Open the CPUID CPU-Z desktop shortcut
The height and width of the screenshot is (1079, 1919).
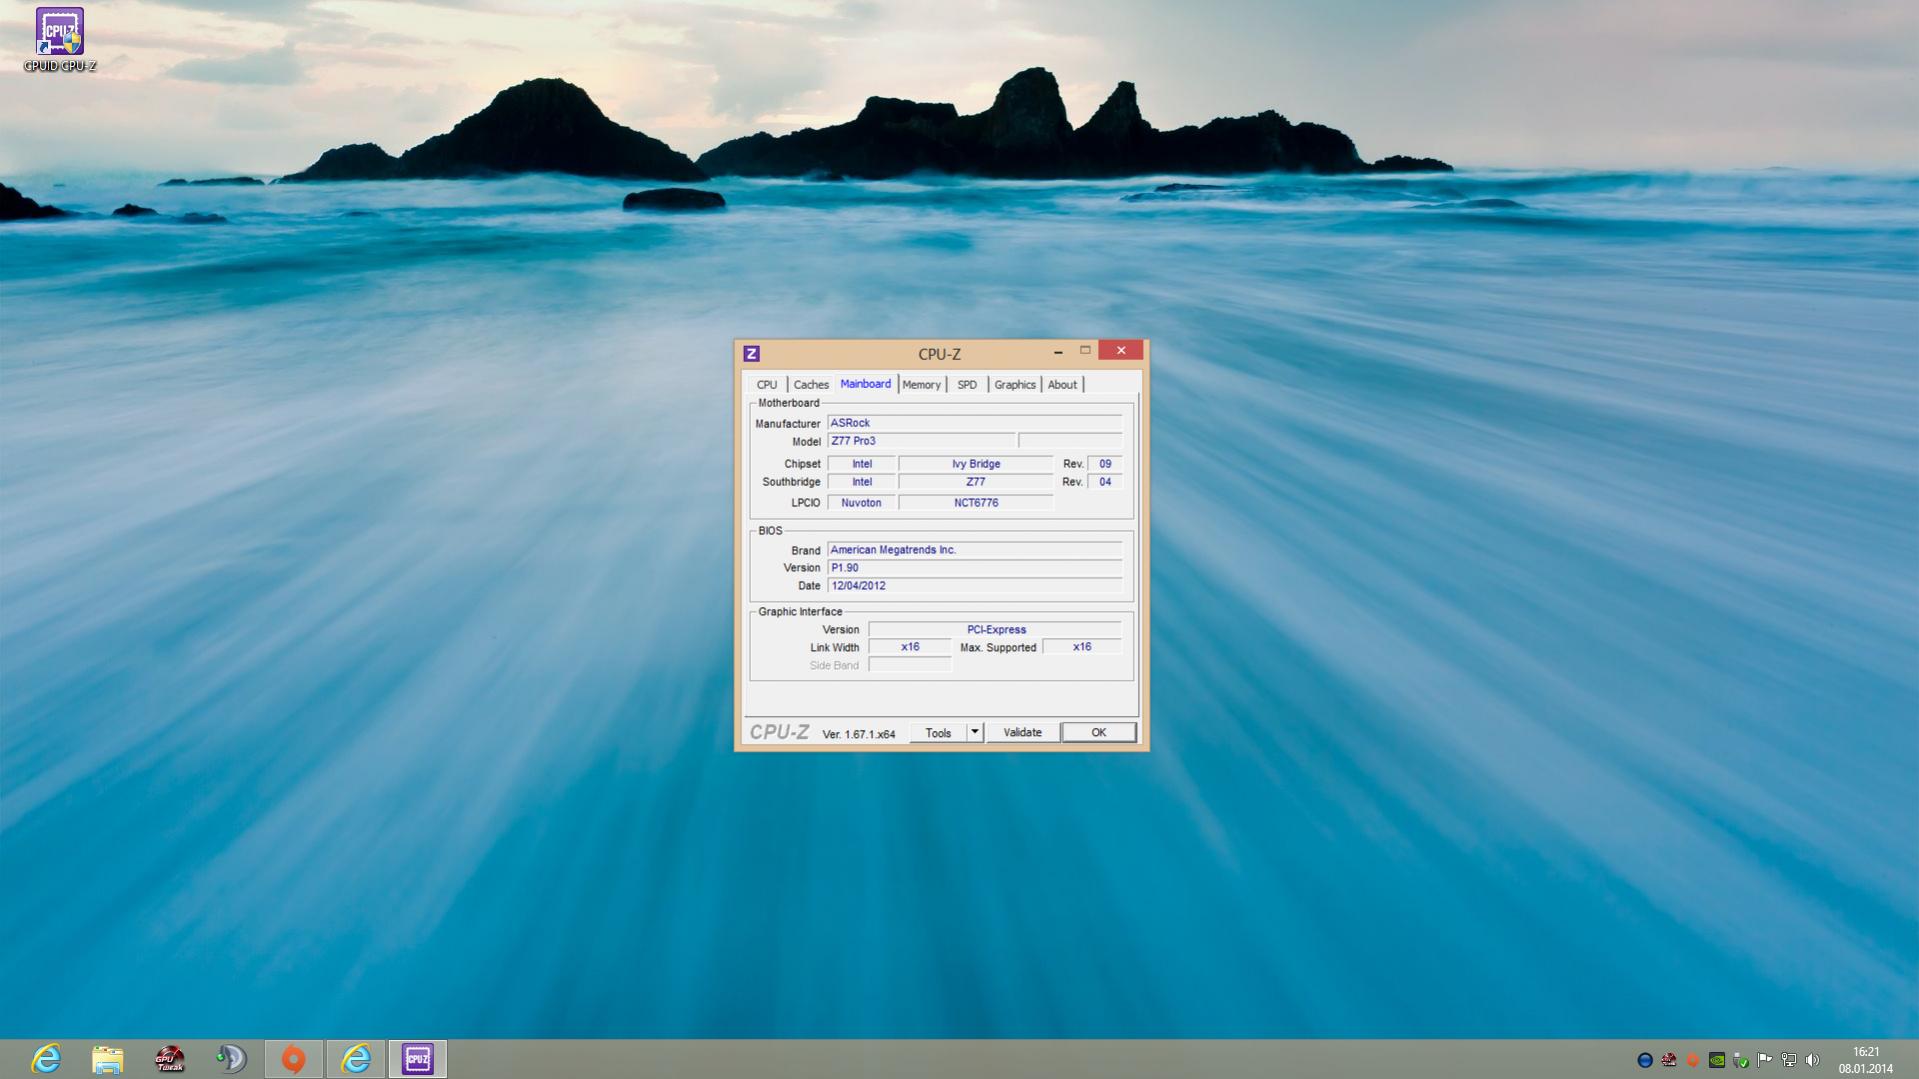60,40
